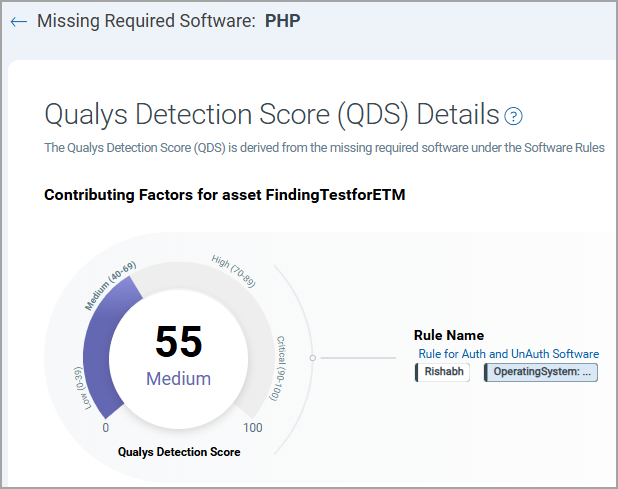Select the OperatingSystem: ... tag
Viewport: 618px width, 489px height.
pyautogui.click(x=541, y=372)
